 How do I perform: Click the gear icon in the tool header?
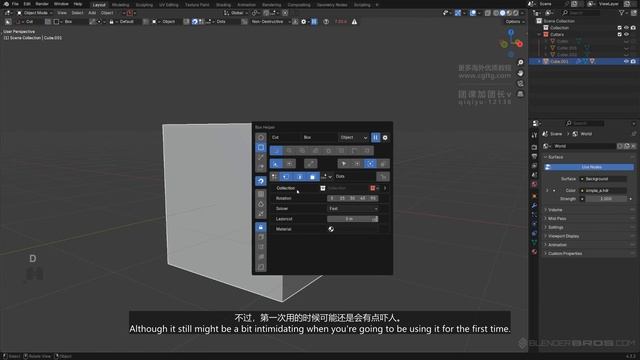[x=304, y=22]
